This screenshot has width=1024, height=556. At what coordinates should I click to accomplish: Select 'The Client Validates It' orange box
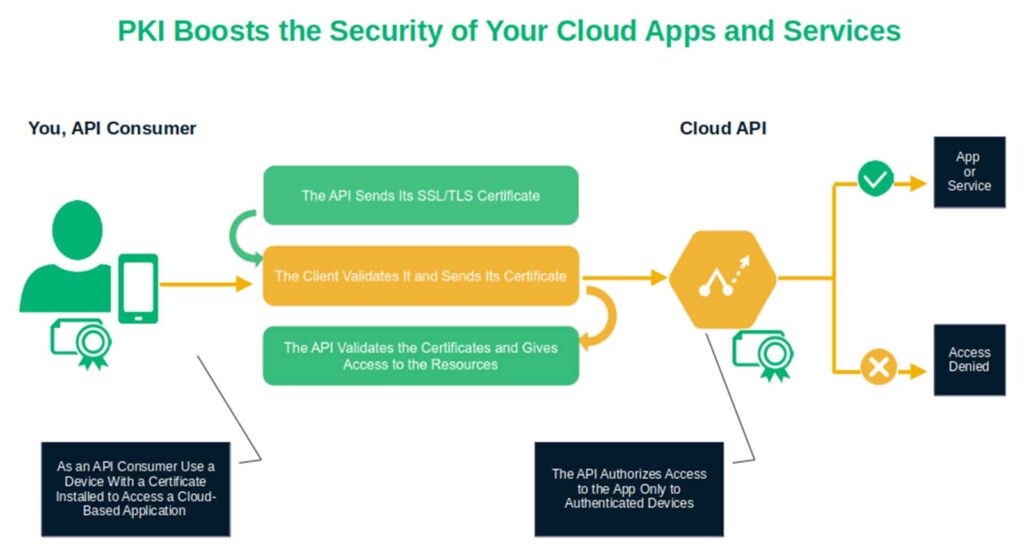(421, 276)
